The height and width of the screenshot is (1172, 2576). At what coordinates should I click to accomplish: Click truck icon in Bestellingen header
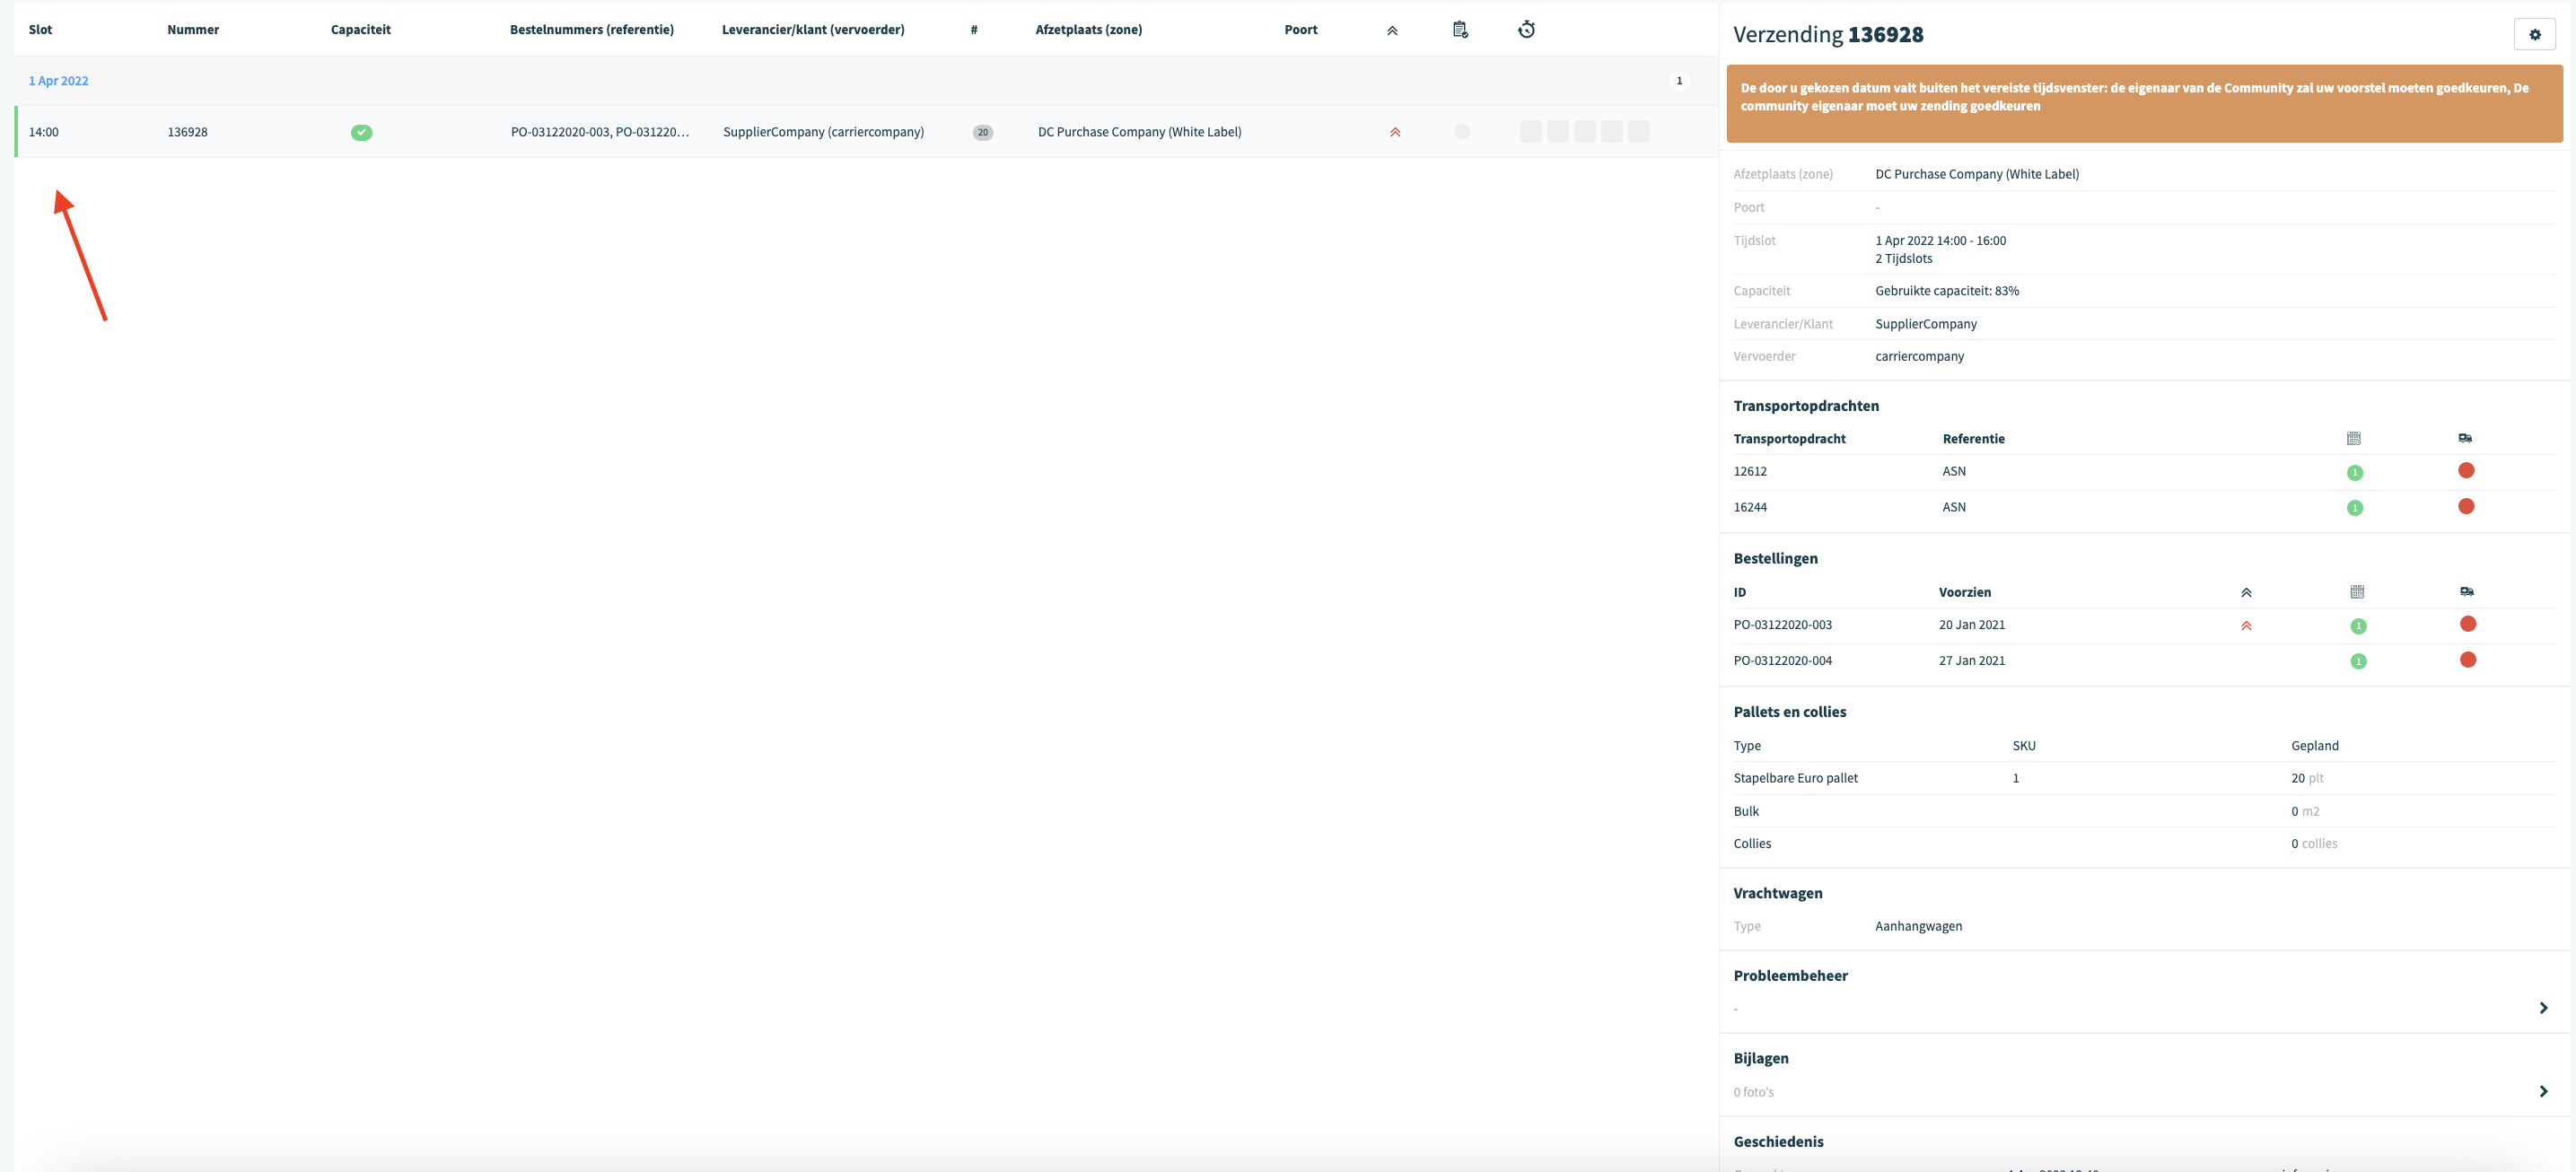click(x=2467, y=592)
